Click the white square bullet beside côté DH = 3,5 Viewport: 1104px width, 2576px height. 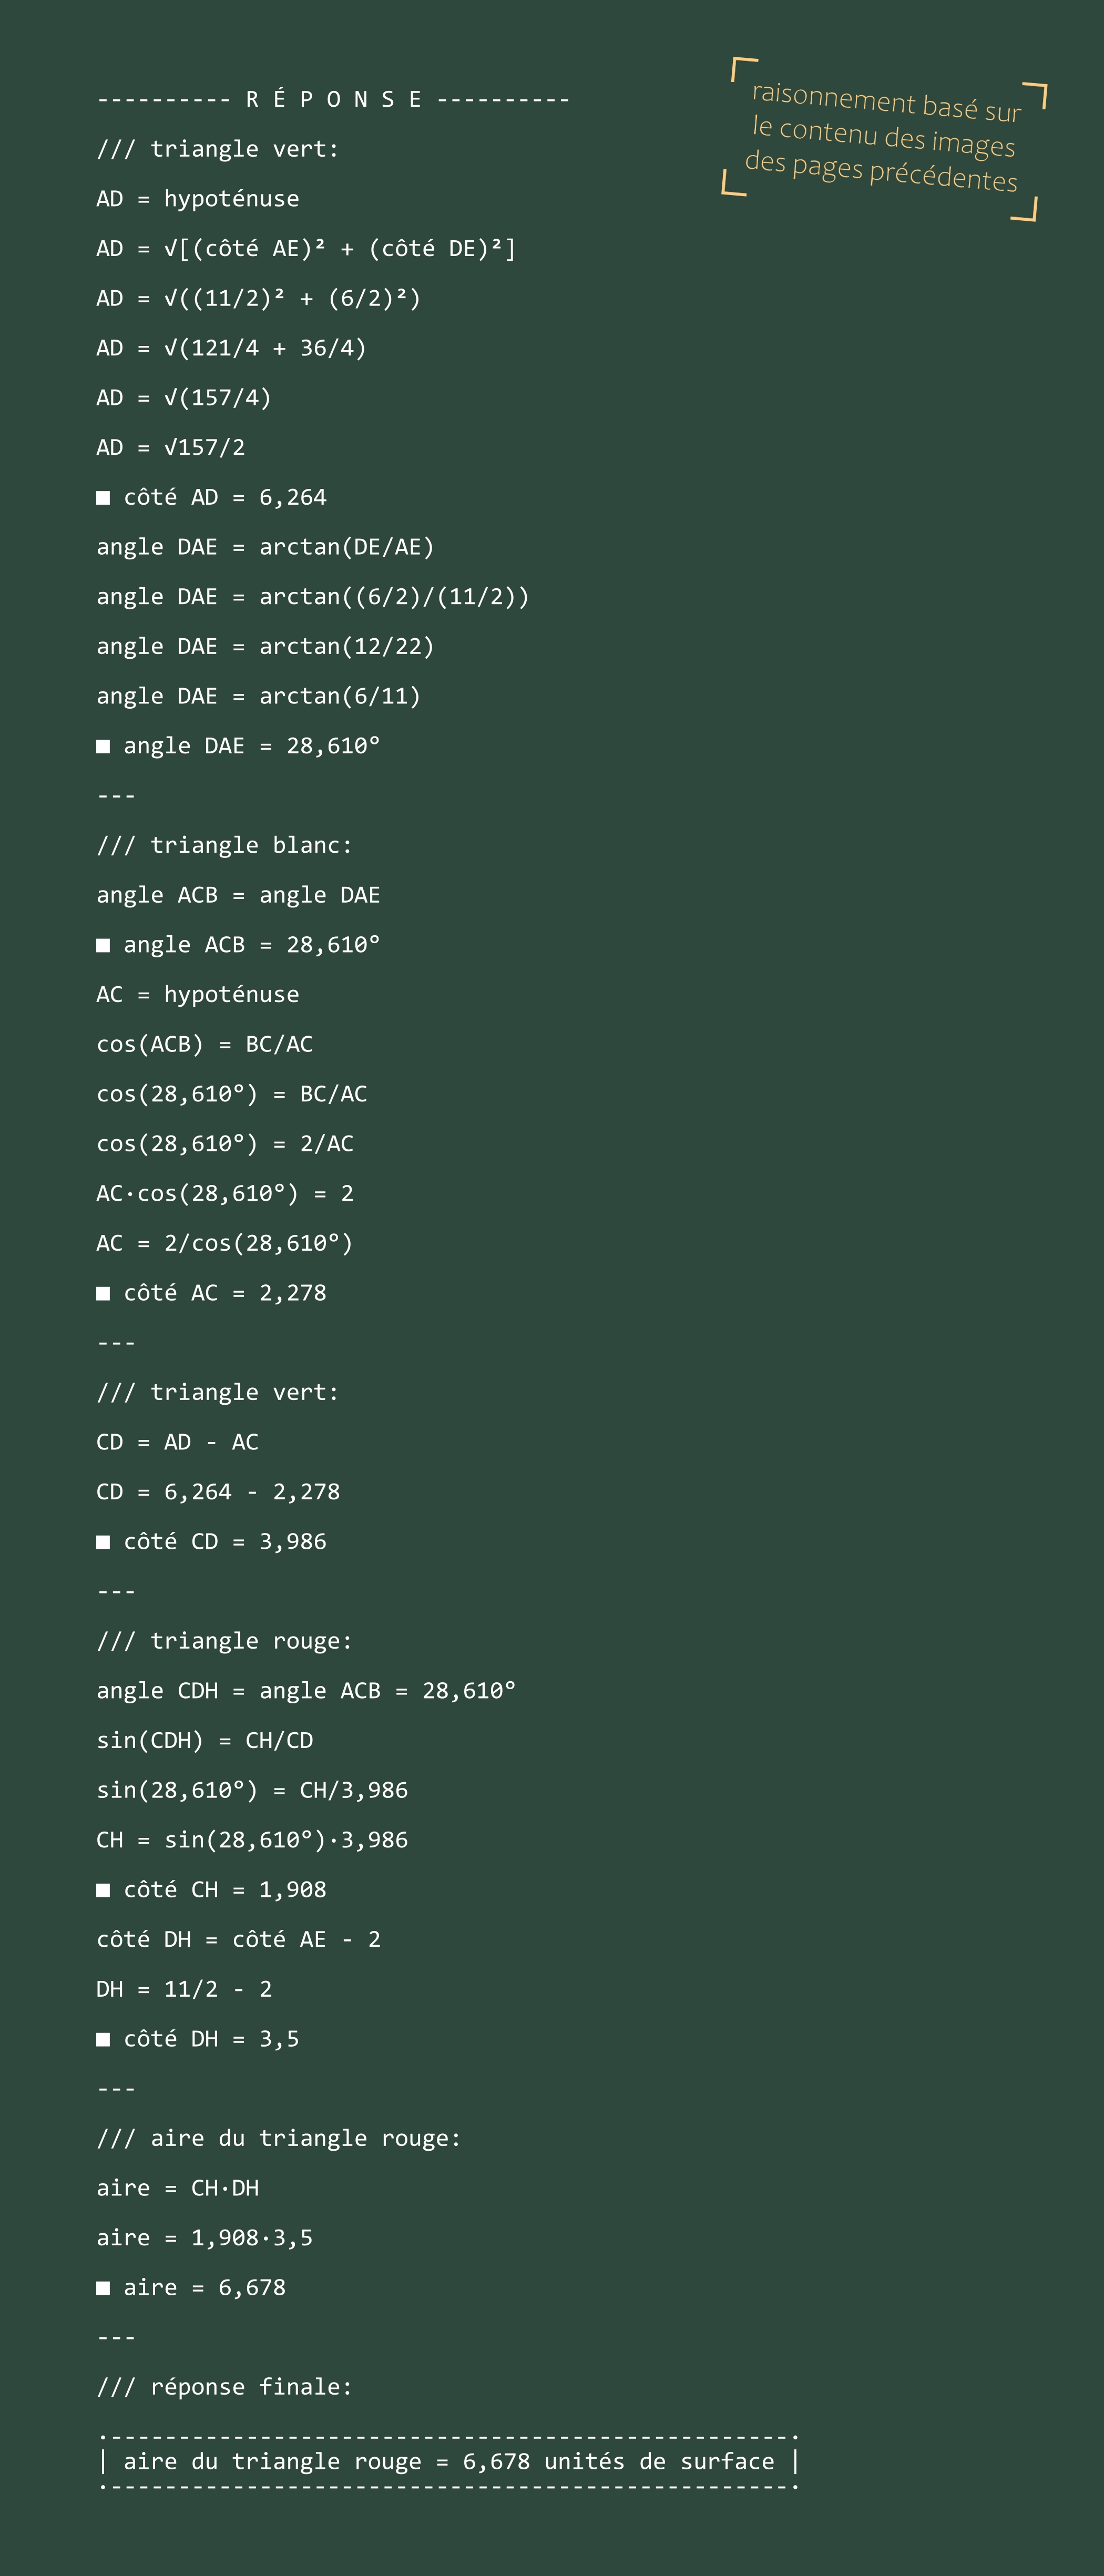coord(103,2040)
